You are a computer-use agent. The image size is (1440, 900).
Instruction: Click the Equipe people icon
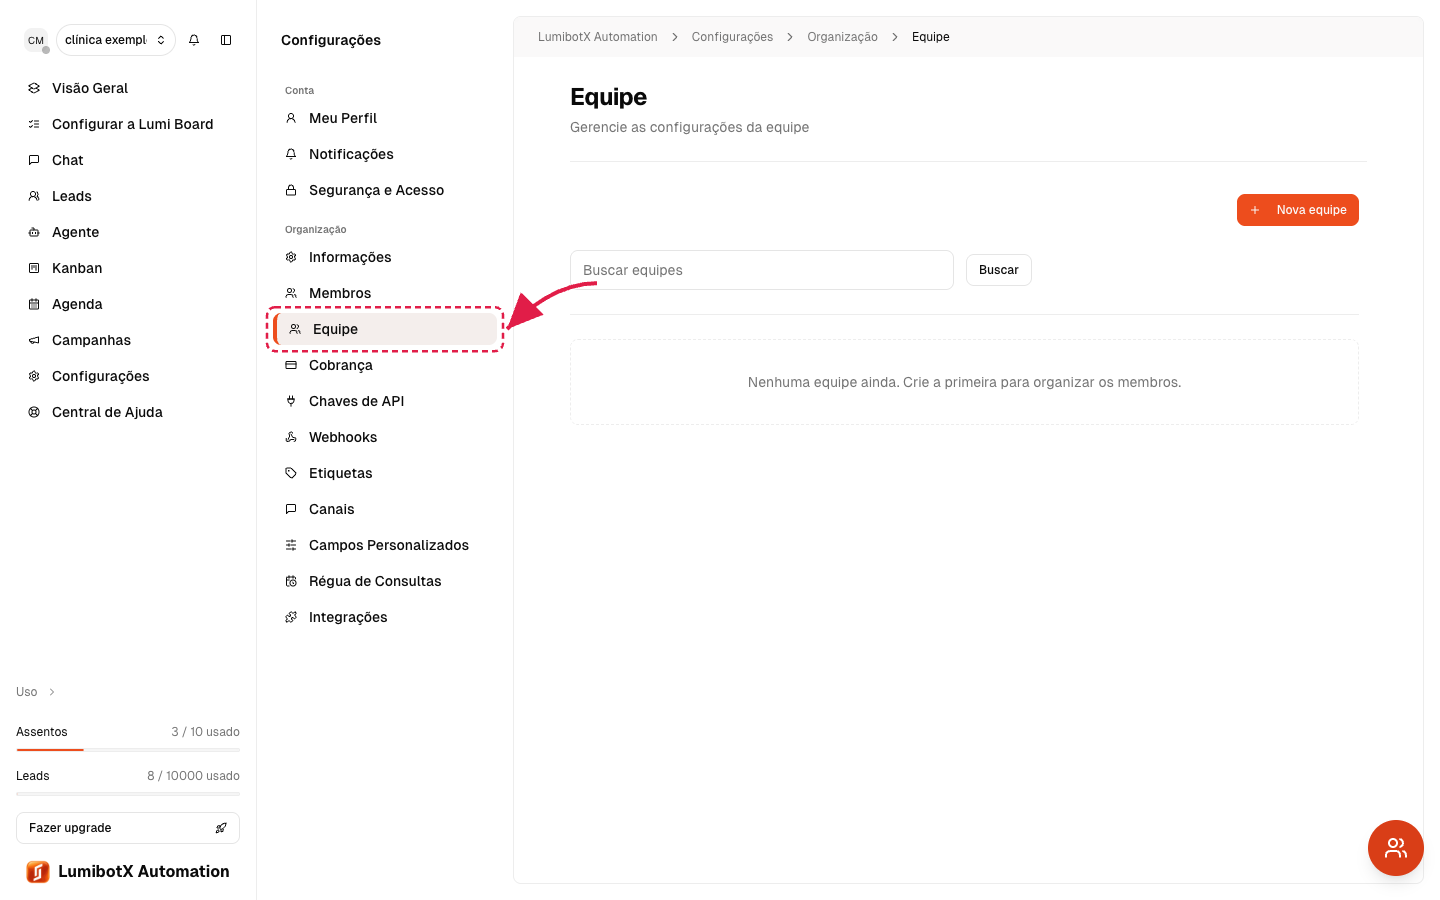[x=295, y=329]
